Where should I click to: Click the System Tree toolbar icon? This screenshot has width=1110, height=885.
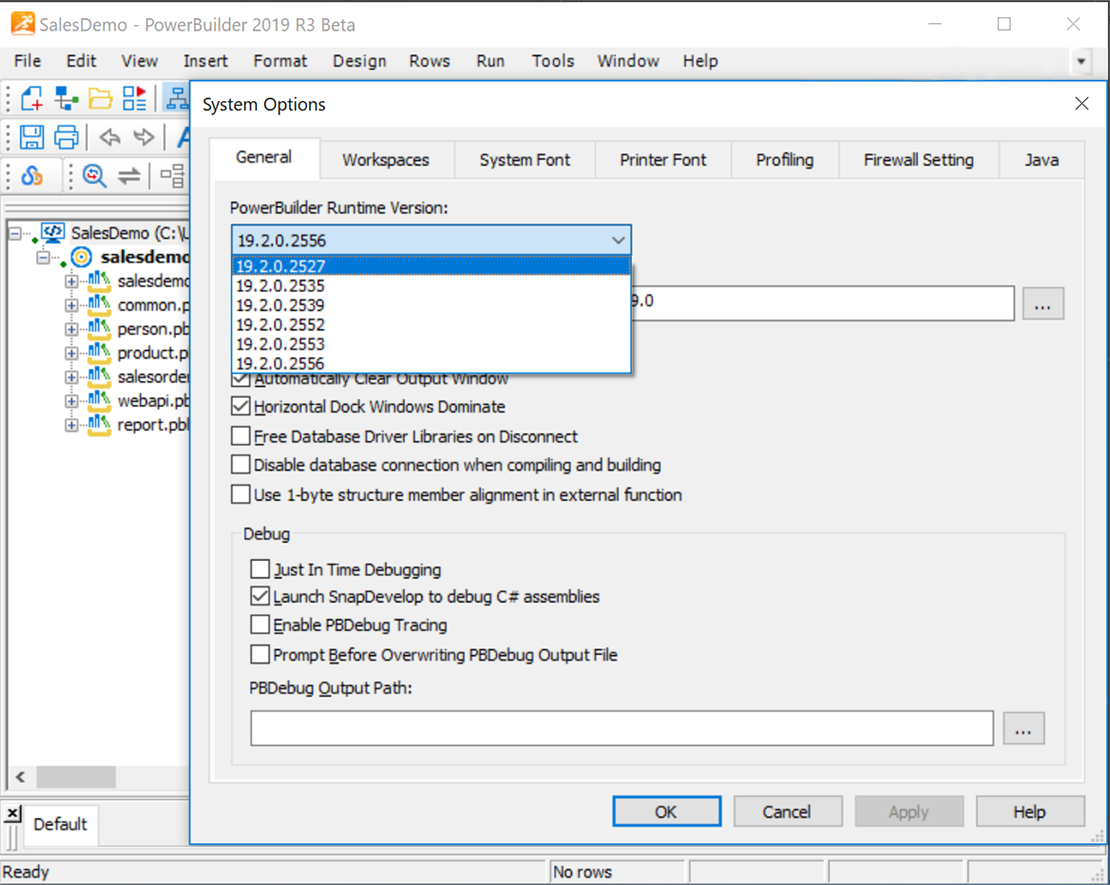coord(176,98)
